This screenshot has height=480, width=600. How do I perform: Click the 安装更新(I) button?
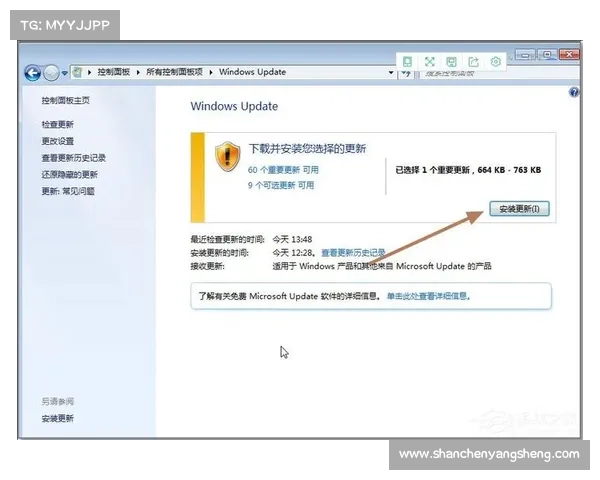pos(519,209)
